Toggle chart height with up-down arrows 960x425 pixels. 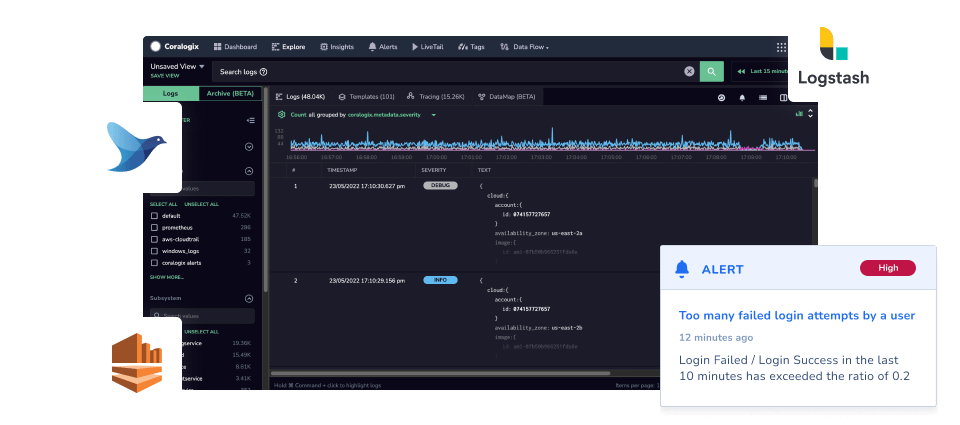(x=811, y=114)
